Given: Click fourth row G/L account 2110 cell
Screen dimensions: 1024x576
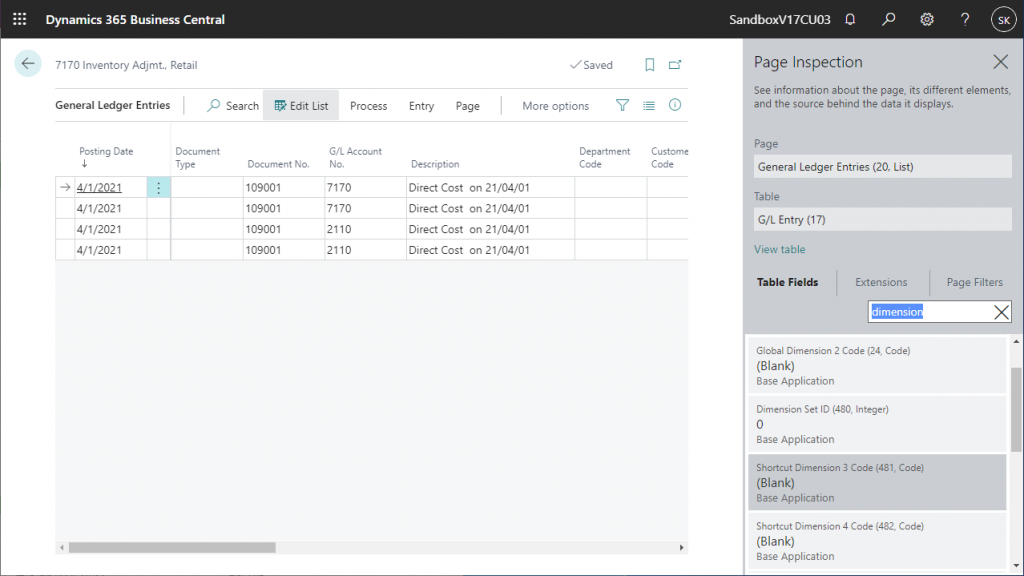Looking at the screenshot, I should (365, 250).
